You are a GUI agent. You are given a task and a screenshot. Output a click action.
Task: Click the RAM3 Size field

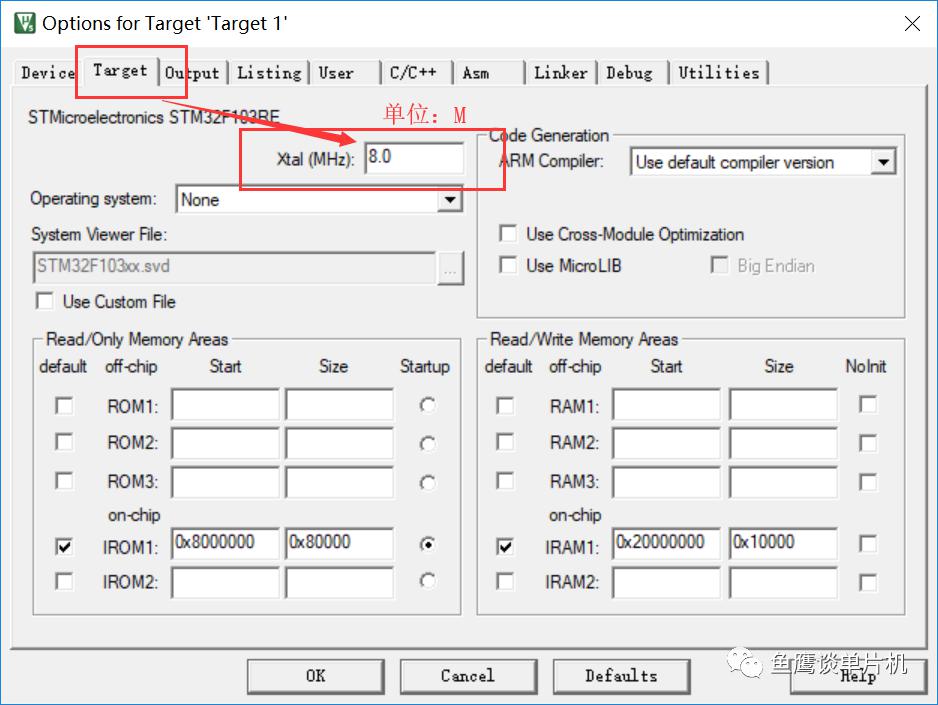783,482
